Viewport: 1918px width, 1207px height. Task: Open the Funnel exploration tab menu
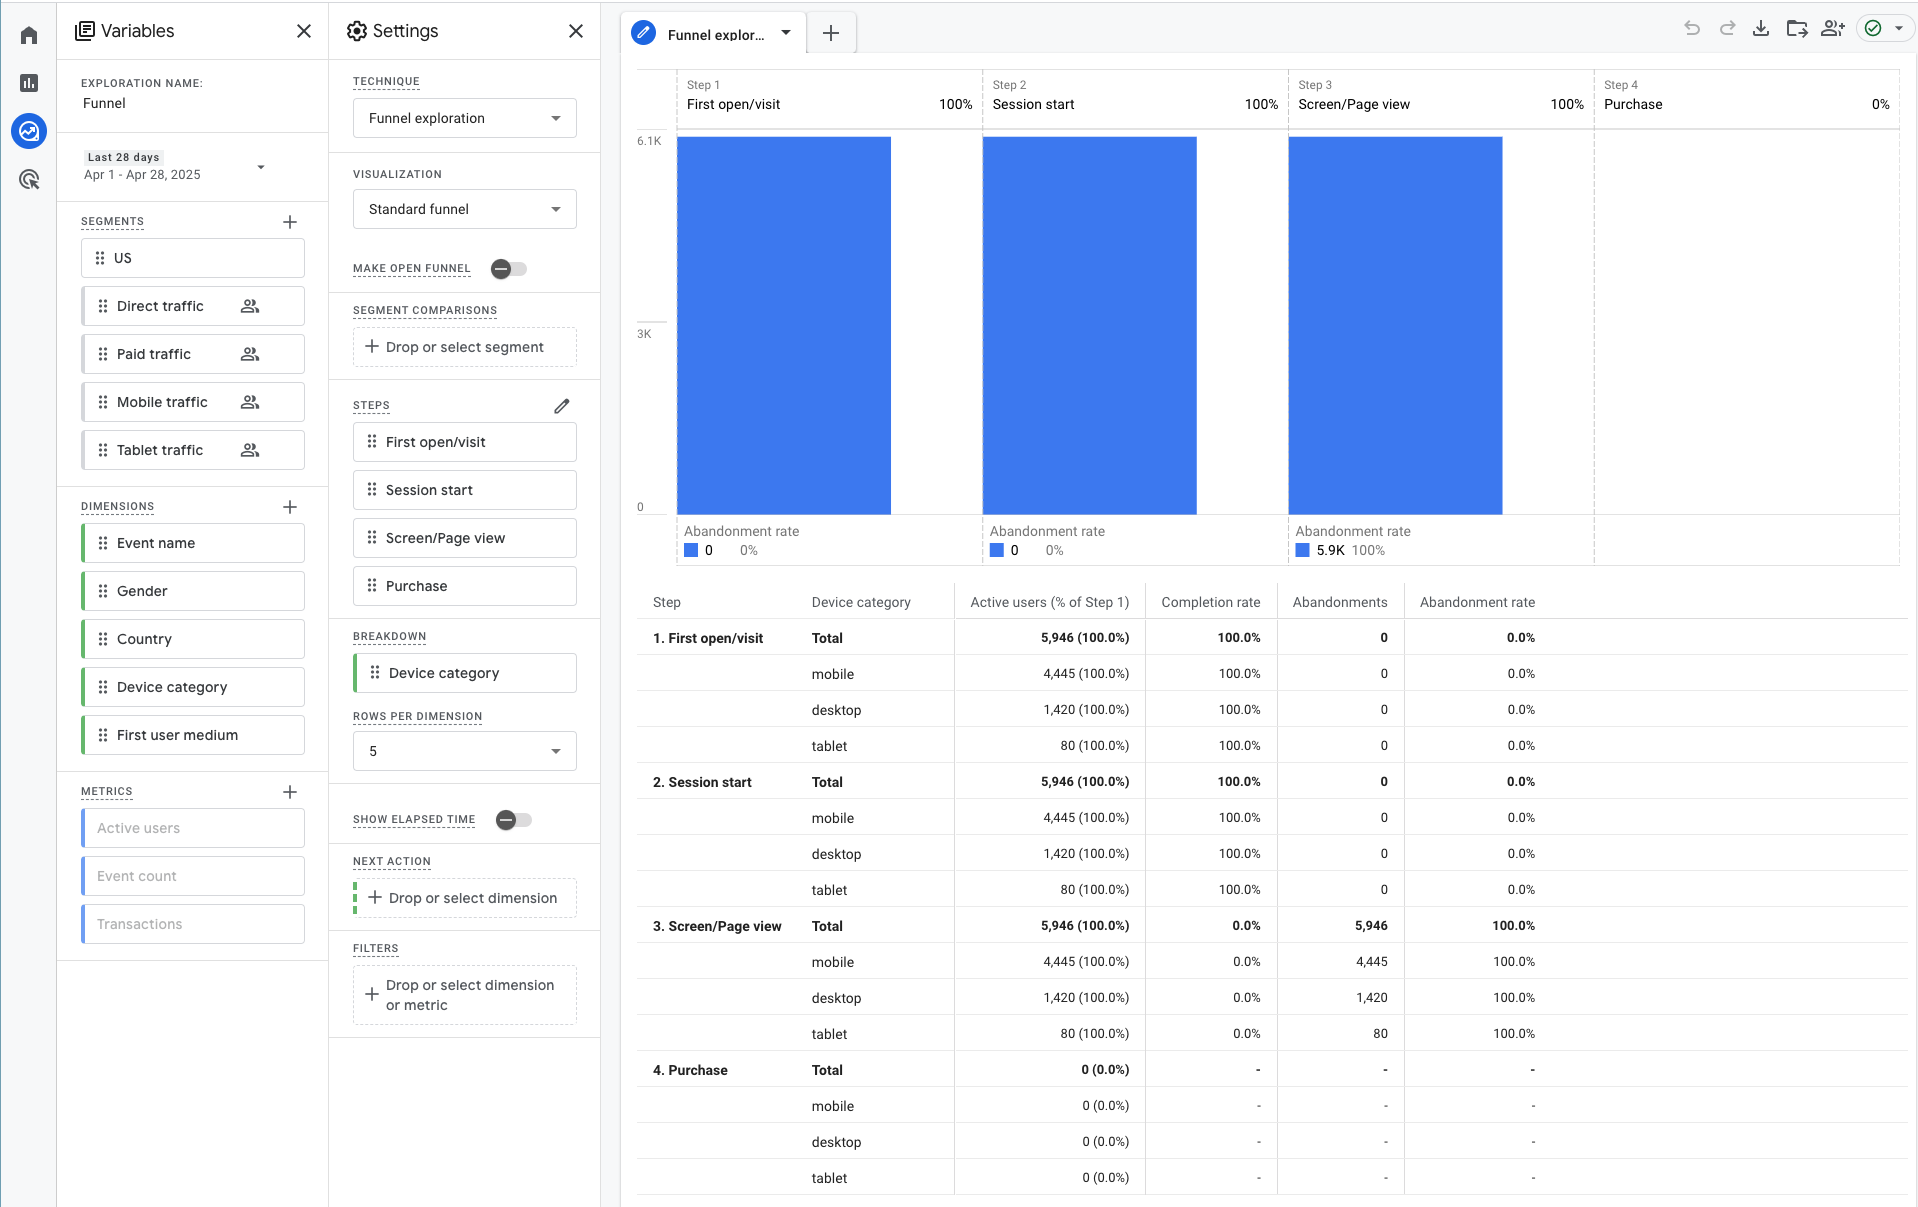pyautogui.click(x=788, y=33)
